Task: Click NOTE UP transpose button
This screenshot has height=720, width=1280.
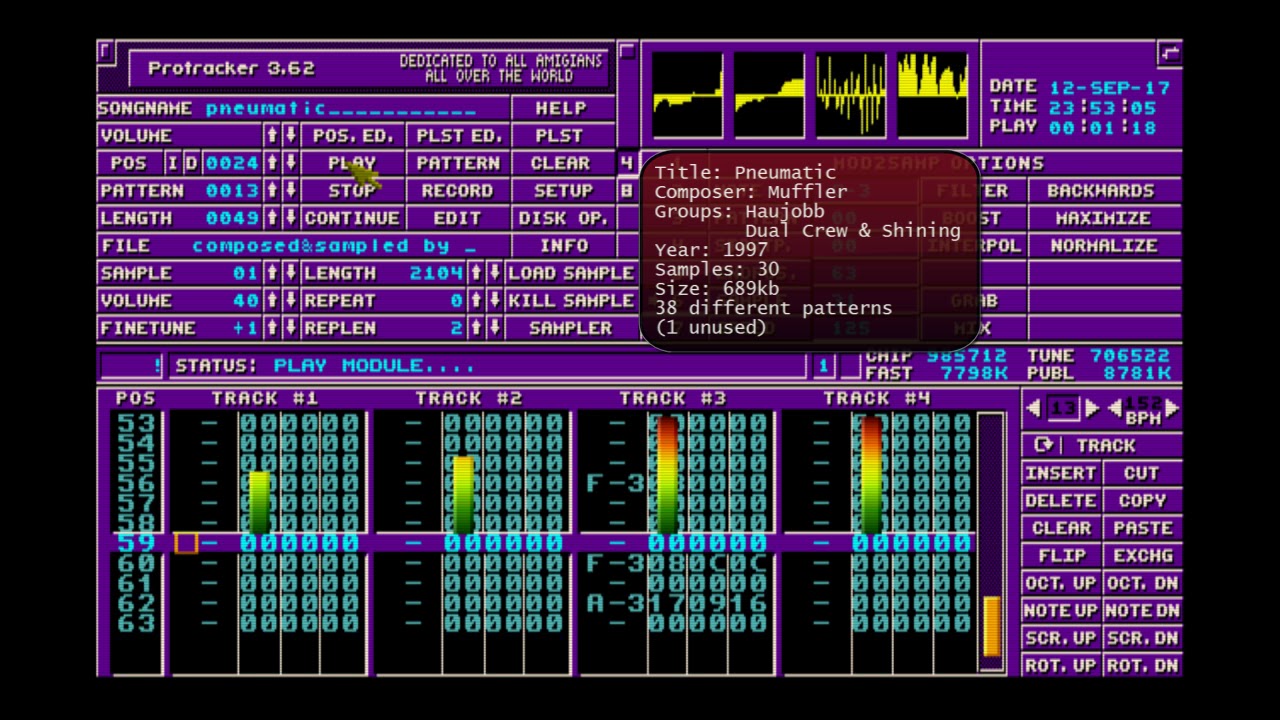Action: pos(1062,610)
